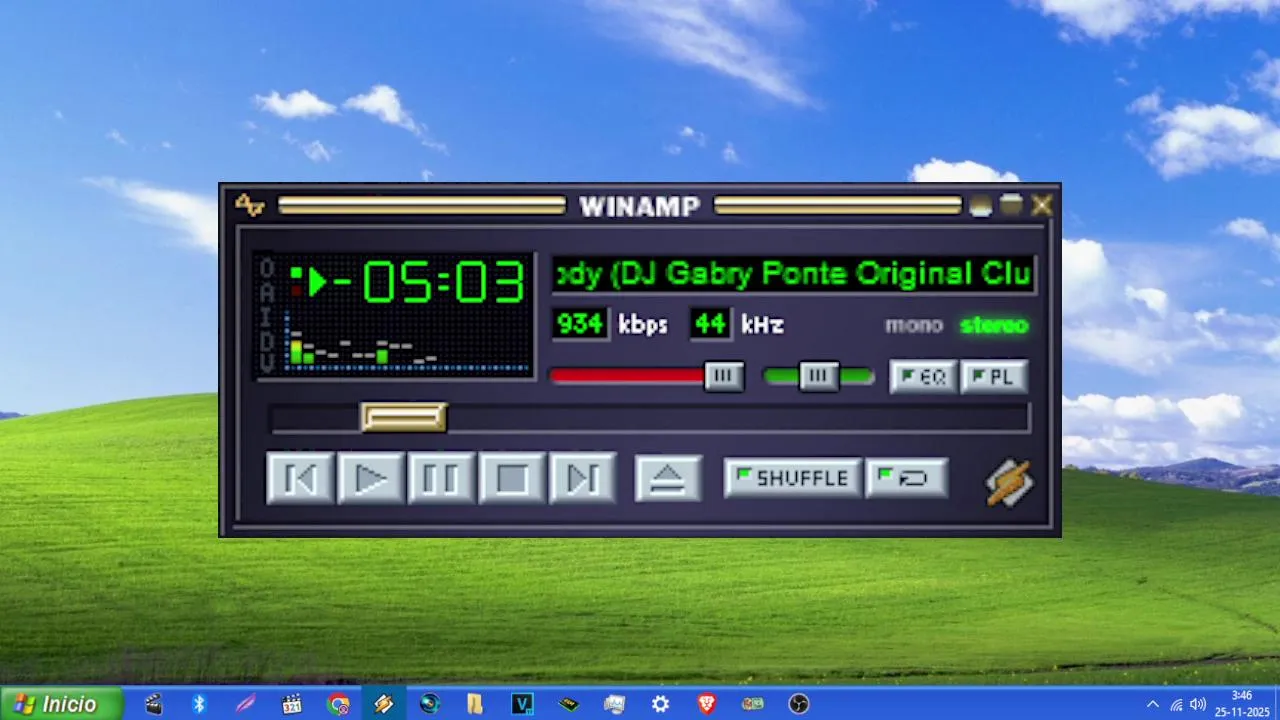
Task: Click the WINAMP title bar text
Action: coord(640,207)
